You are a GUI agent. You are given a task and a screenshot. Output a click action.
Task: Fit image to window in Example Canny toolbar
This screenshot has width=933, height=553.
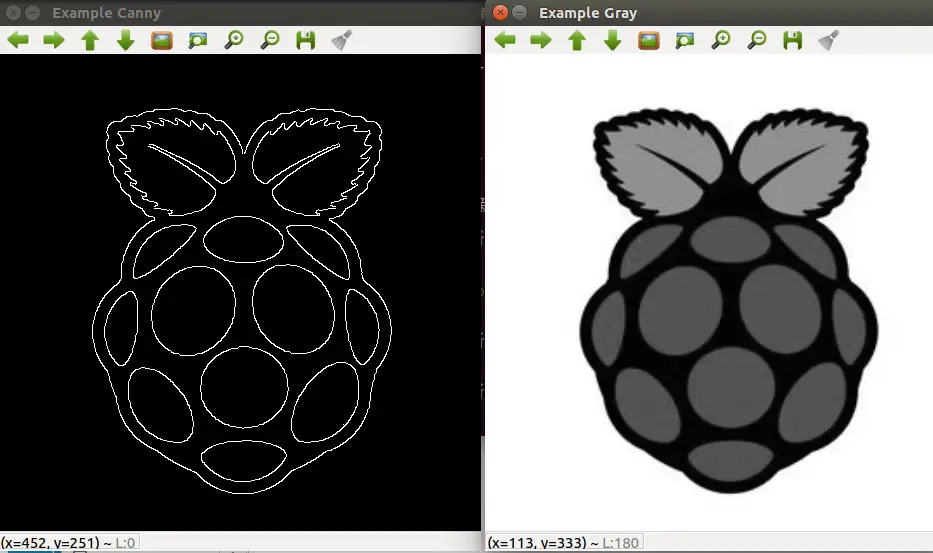(198, 40)
